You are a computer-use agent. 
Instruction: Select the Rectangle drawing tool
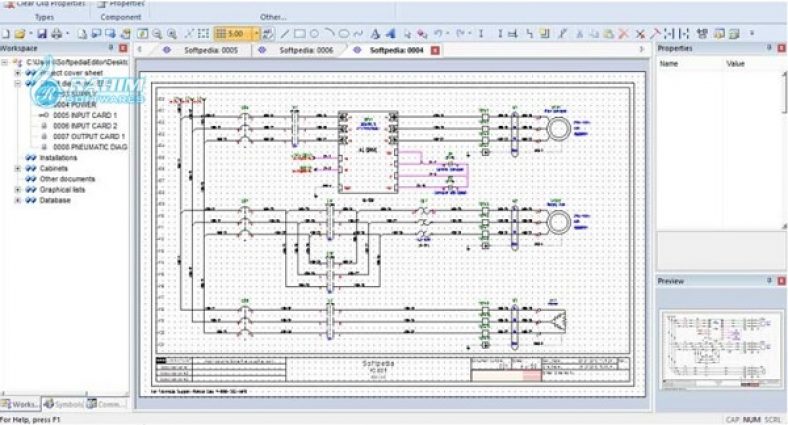tap(300, 34)
